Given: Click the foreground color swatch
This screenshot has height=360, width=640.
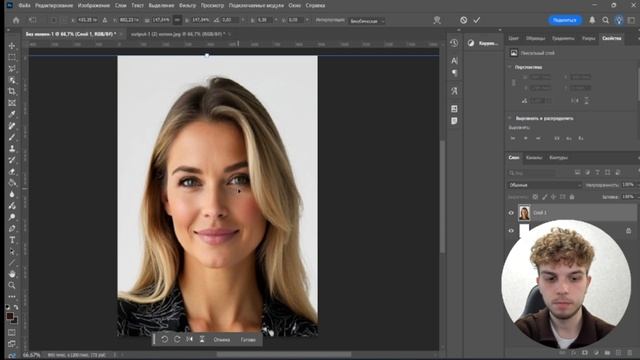Looking at the screenshot, I should tap(10, 316).
